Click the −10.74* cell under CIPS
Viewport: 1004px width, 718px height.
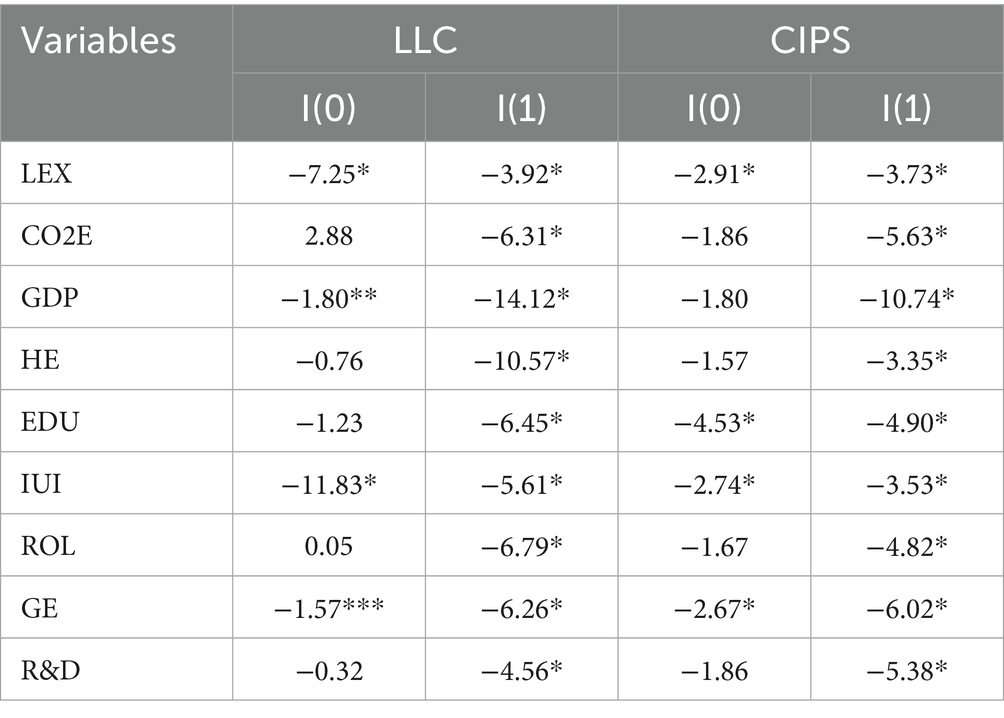[x=907, y=298]
